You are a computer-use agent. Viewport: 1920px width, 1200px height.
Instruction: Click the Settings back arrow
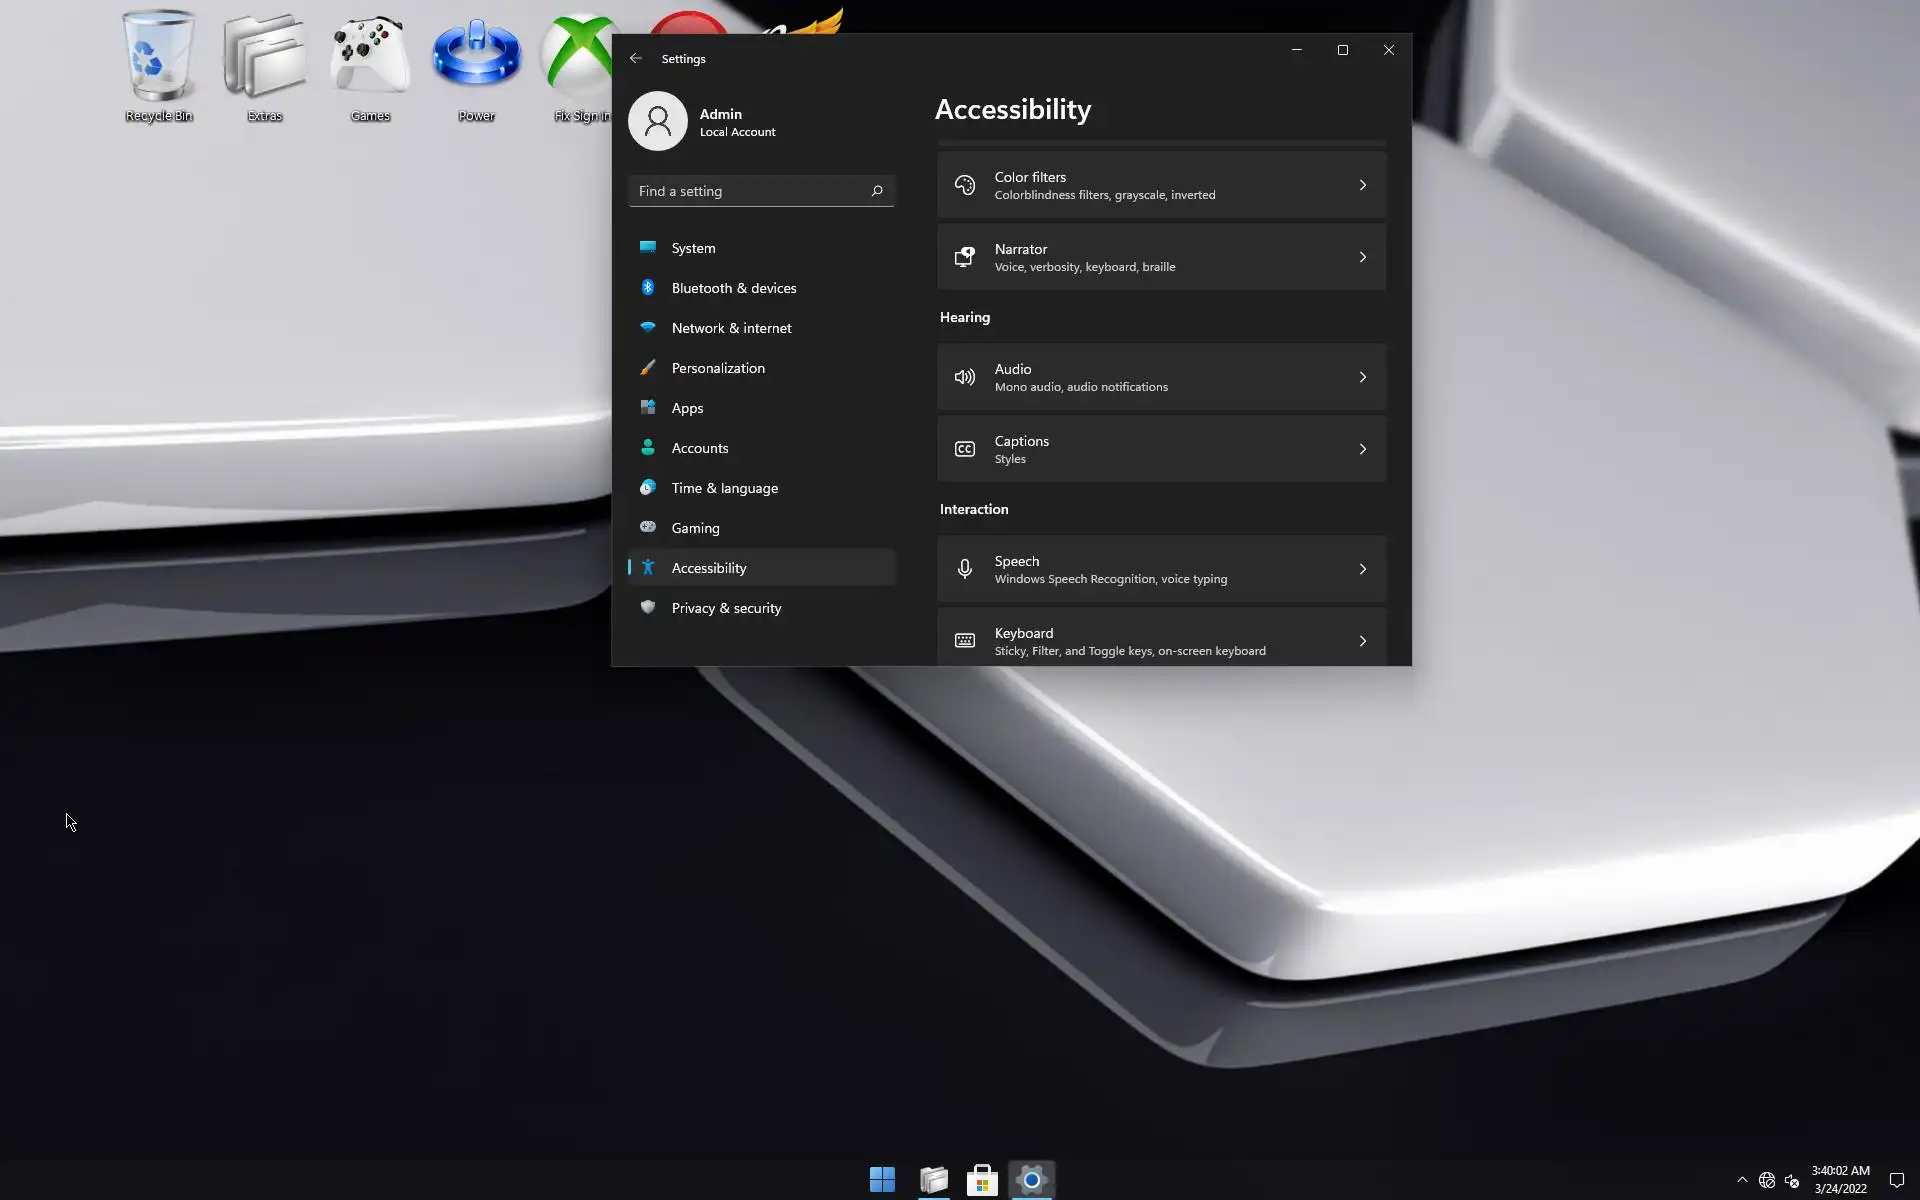click(636, 58)
